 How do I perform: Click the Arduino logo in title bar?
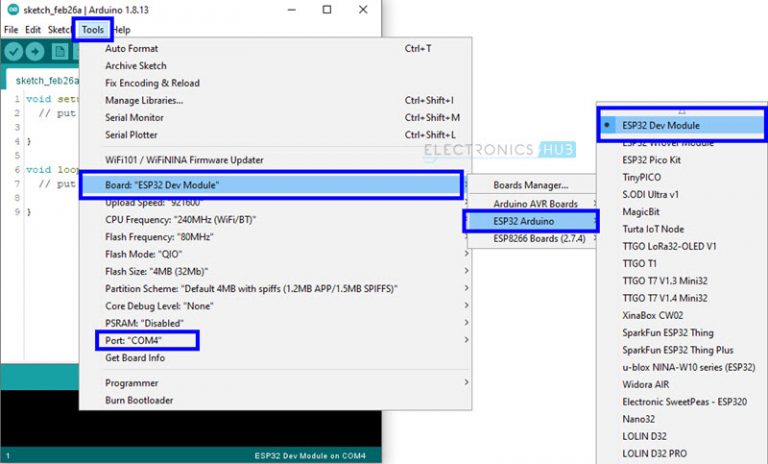click(11, 9)
